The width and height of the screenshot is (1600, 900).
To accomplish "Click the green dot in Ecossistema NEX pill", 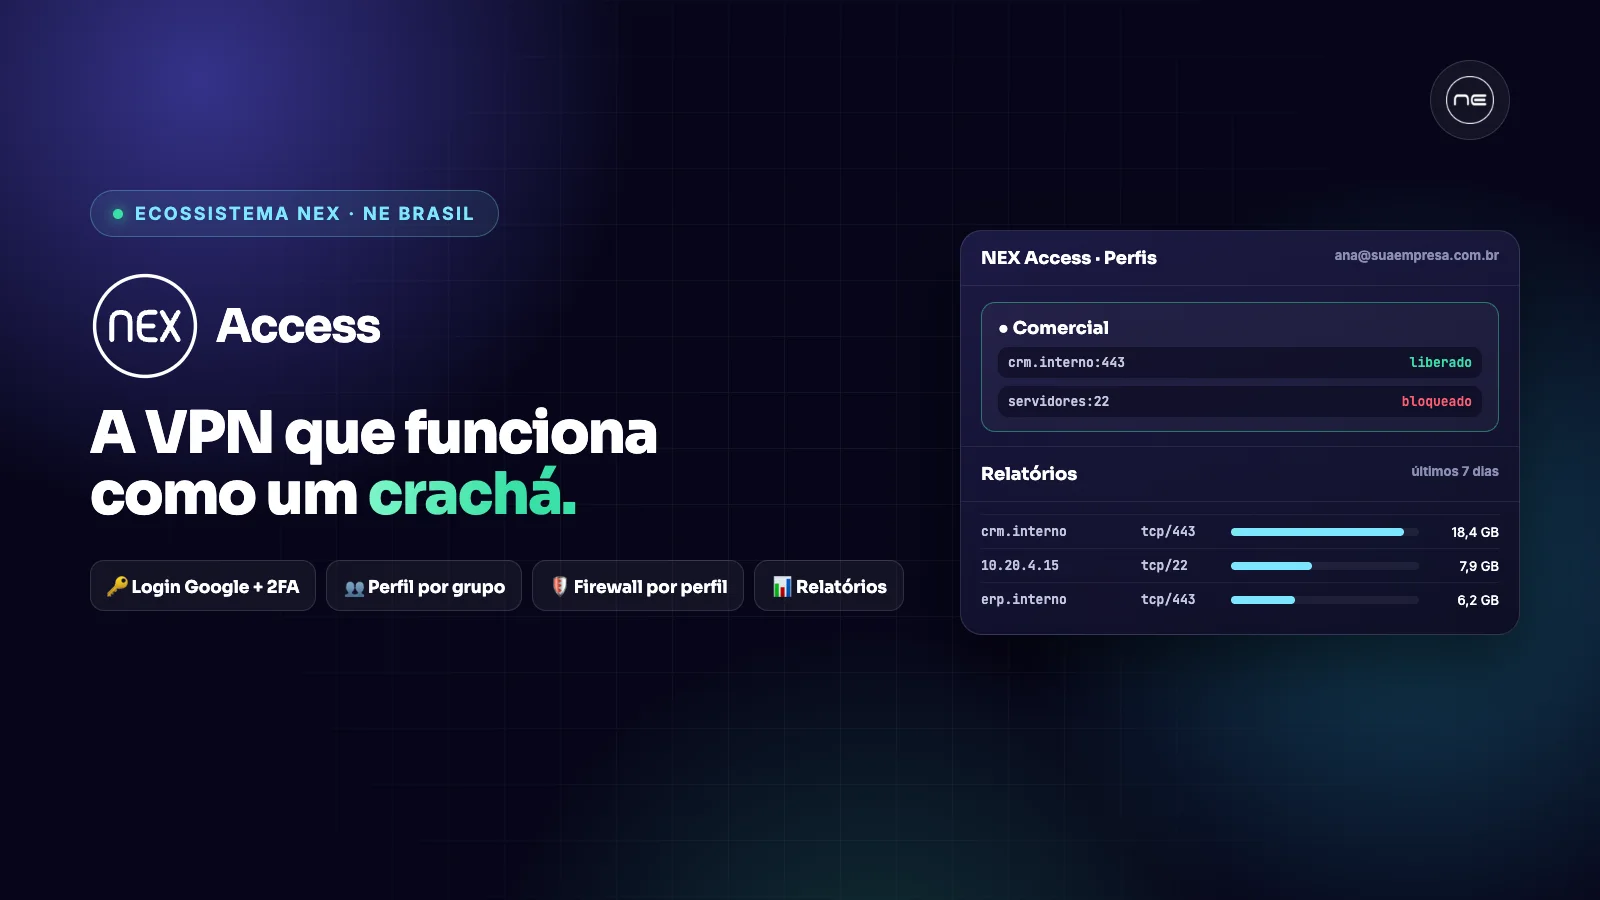I will click(x=118, y=214).
